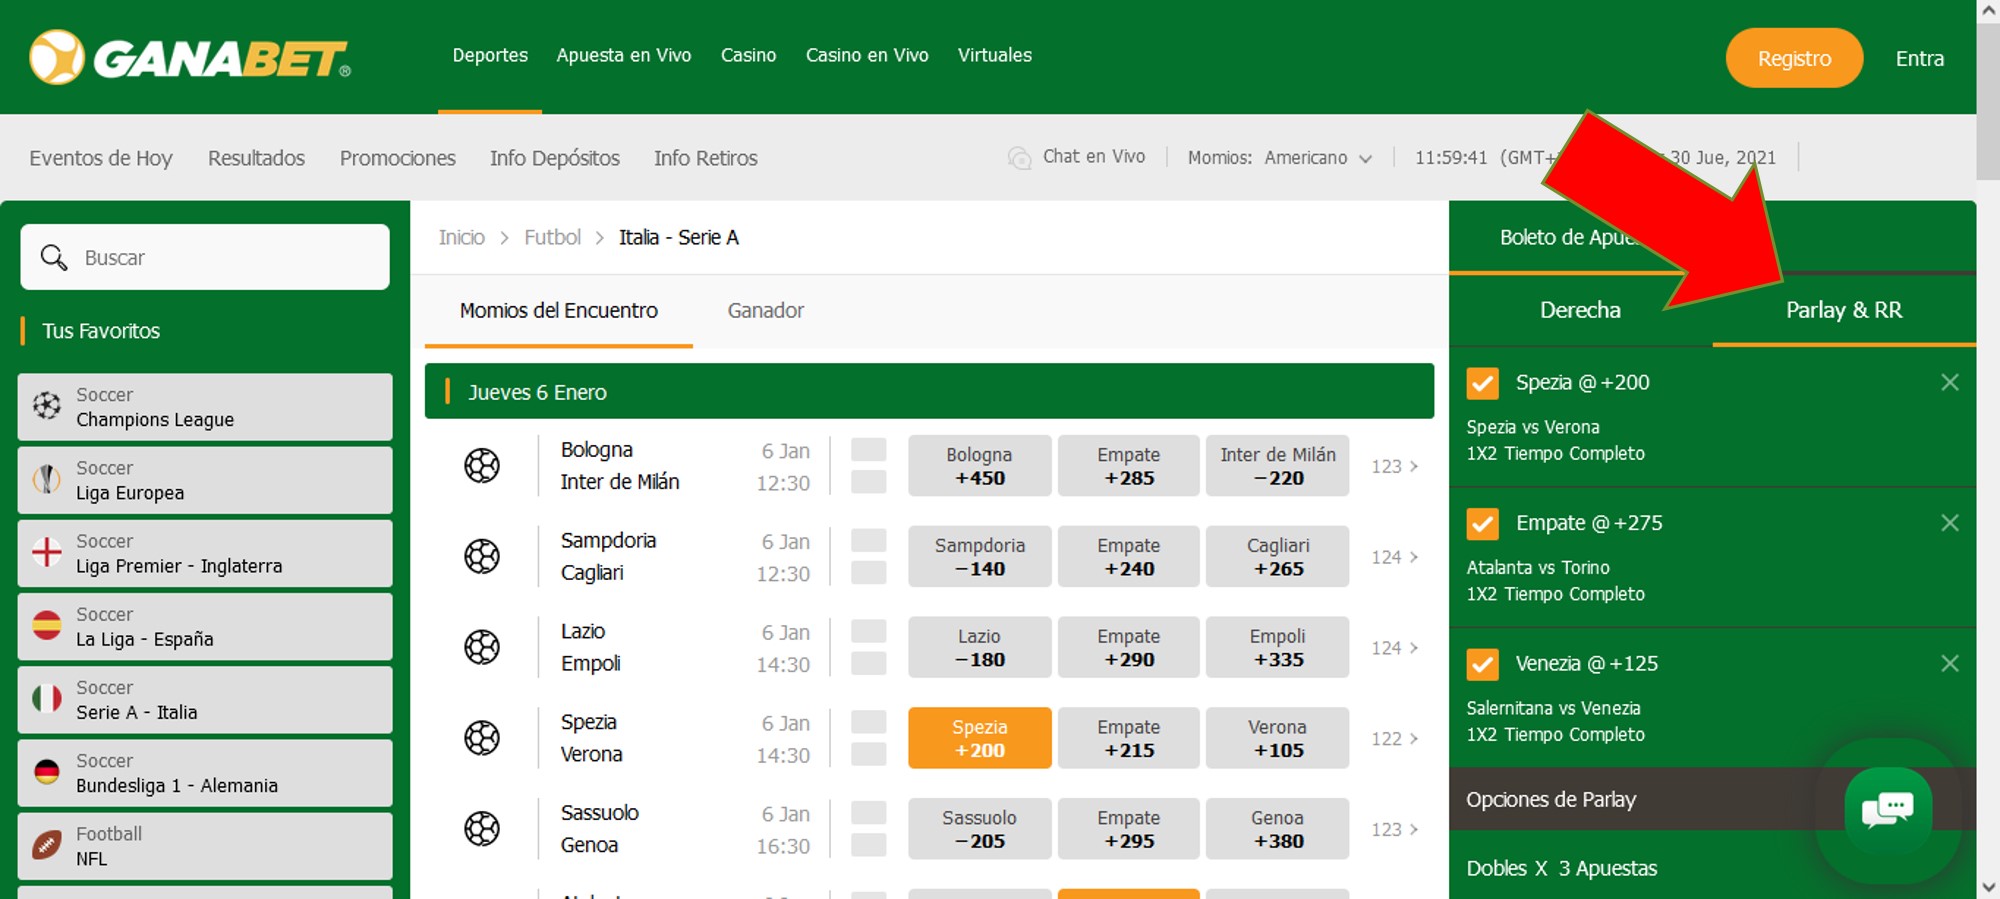This screenshot has width=2000, height=899.
Task: Click soccer ball icon for Spezia match
Action: [x=482, y=738]
